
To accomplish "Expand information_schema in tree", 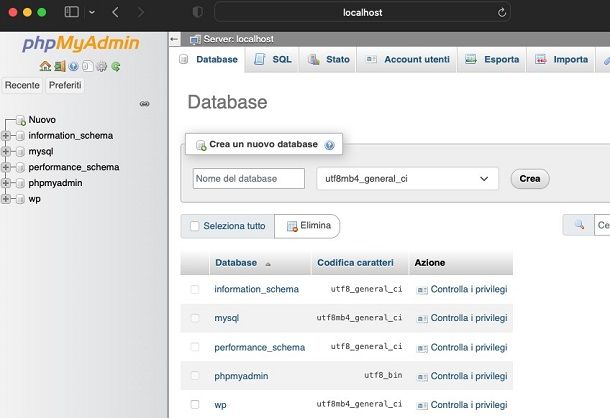I will click(6, 135).
